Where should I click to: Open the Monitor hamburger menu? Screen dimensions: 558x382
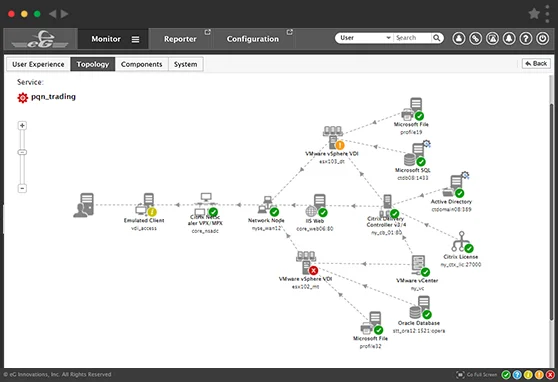[135, 39]
